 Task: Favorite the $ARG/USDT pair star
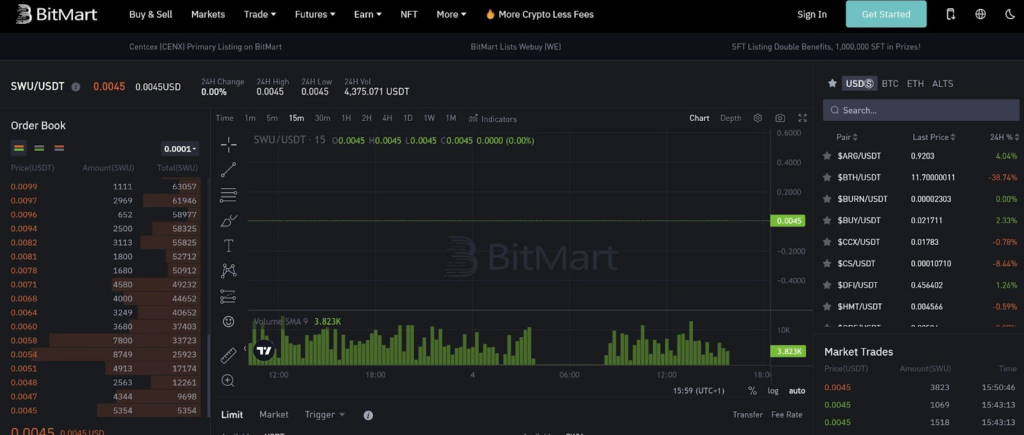pyautogui.click(x=827, y=156)
